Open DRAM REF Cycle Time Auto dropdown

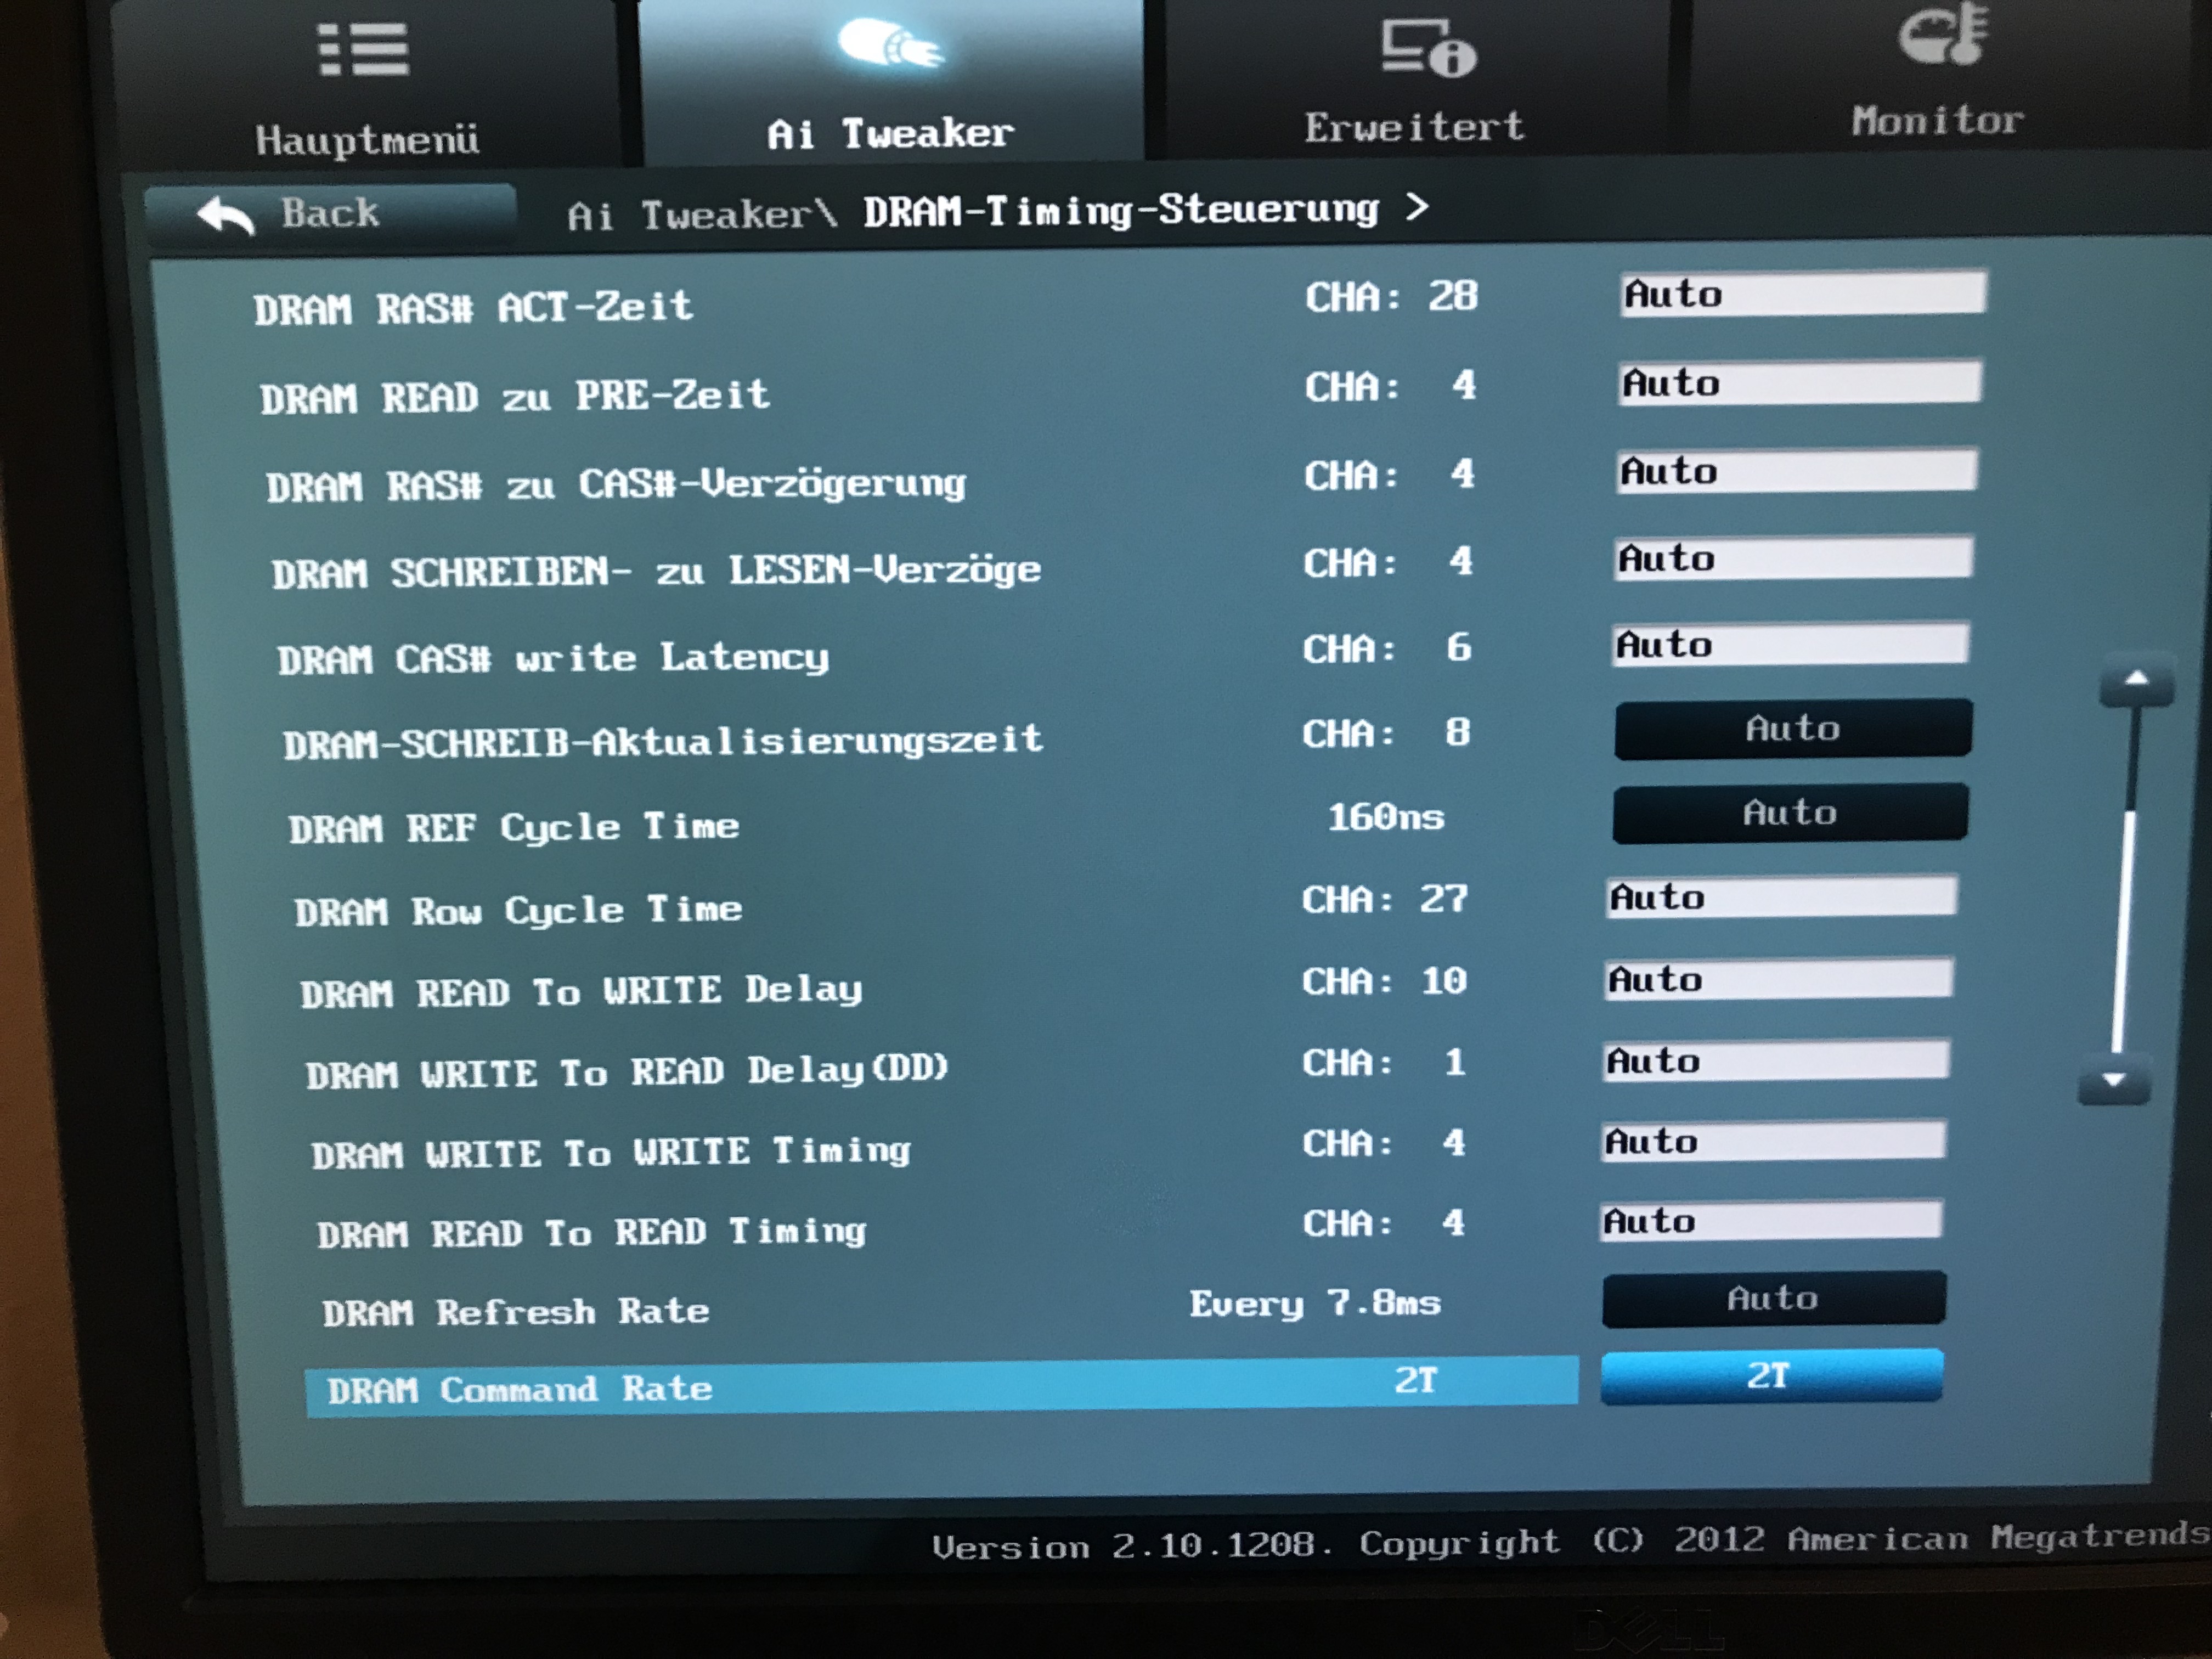(1790, 813)
